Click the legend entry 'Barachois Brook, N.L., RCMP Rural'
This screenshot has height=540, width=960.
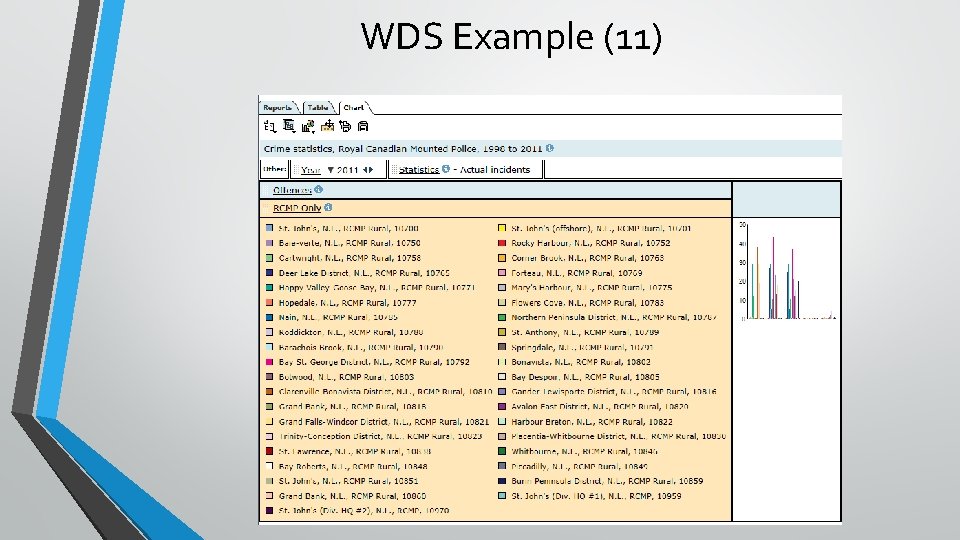[x=361, y=347]
